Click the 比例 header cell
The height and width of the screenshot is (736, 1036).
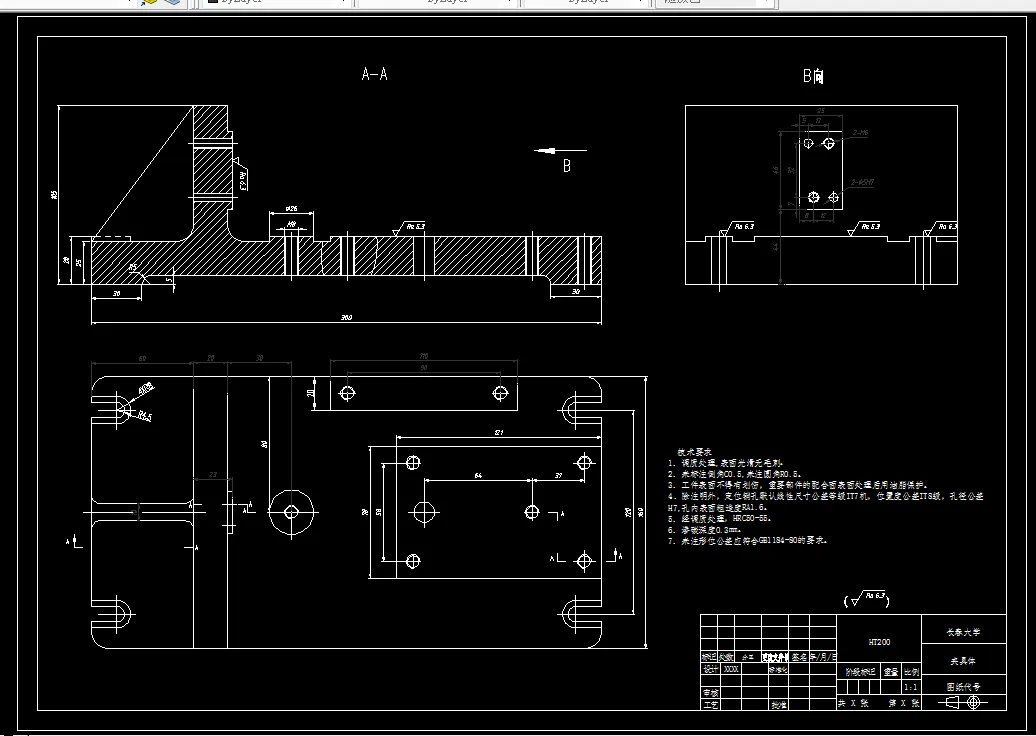coord(911,672)
